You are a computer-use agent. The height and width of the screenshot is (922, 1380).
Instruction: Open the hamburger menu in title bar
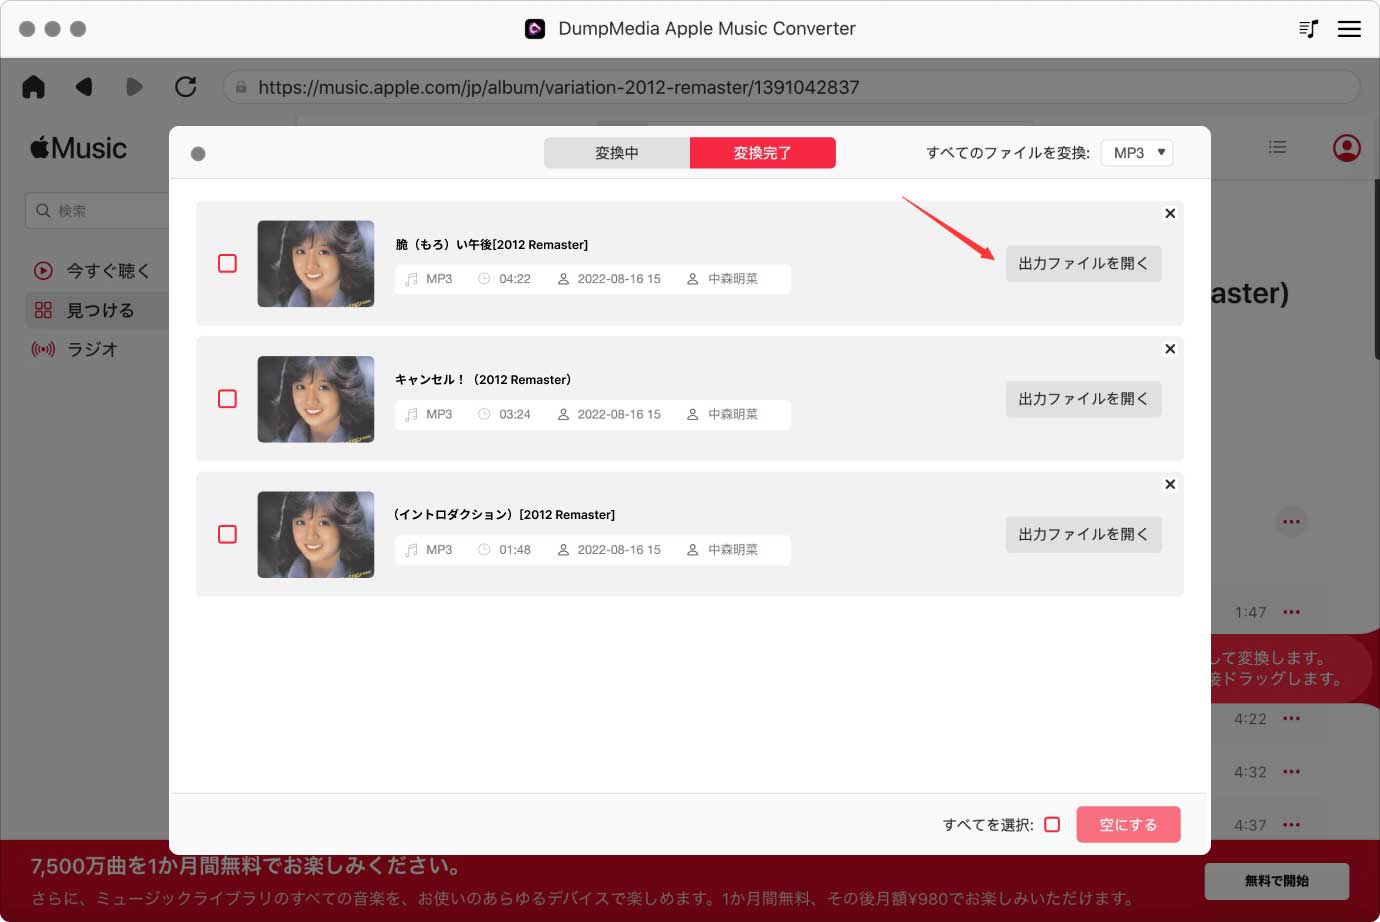coord(1349,29)
